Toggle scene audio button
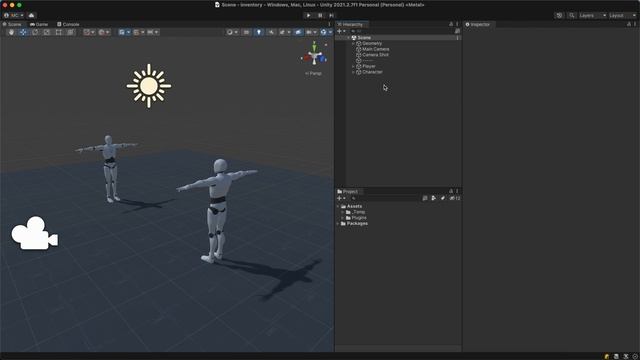Screen dimensions: 640x360 pyautogui.click(x=271, y=32)
